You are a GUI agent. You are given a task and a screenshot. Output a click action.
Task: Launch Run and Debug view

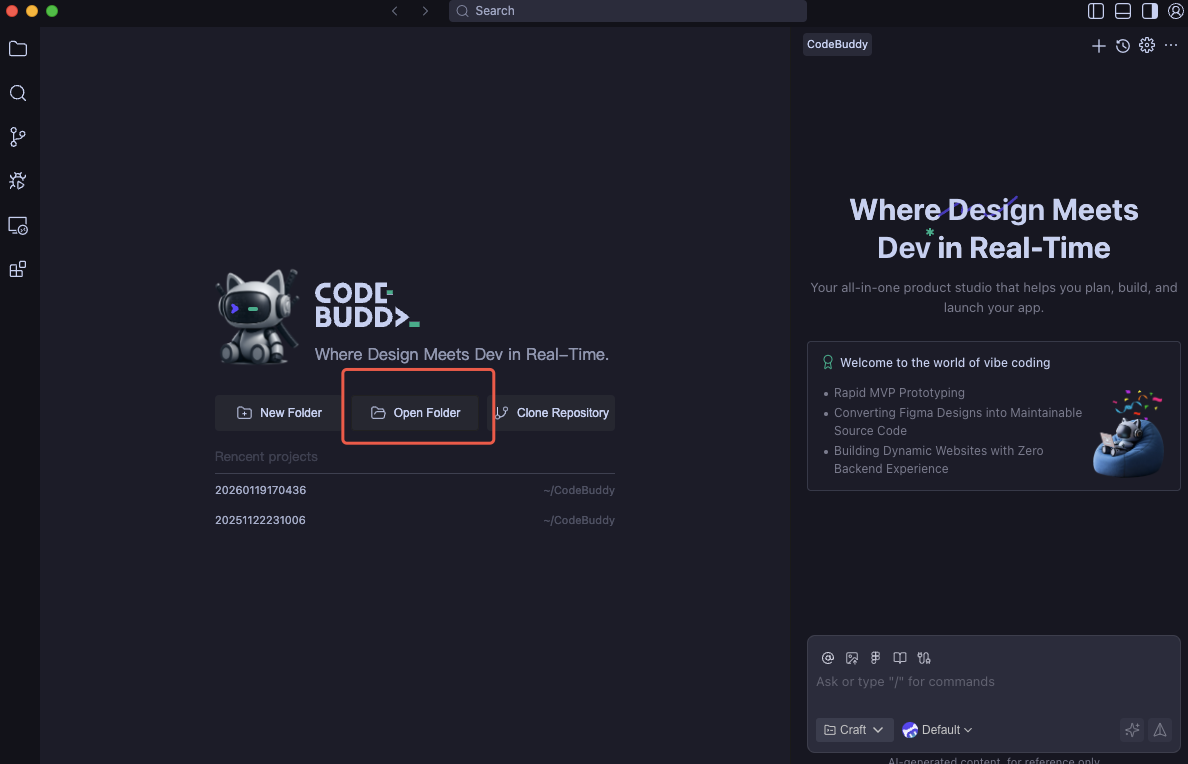[17, 181]
